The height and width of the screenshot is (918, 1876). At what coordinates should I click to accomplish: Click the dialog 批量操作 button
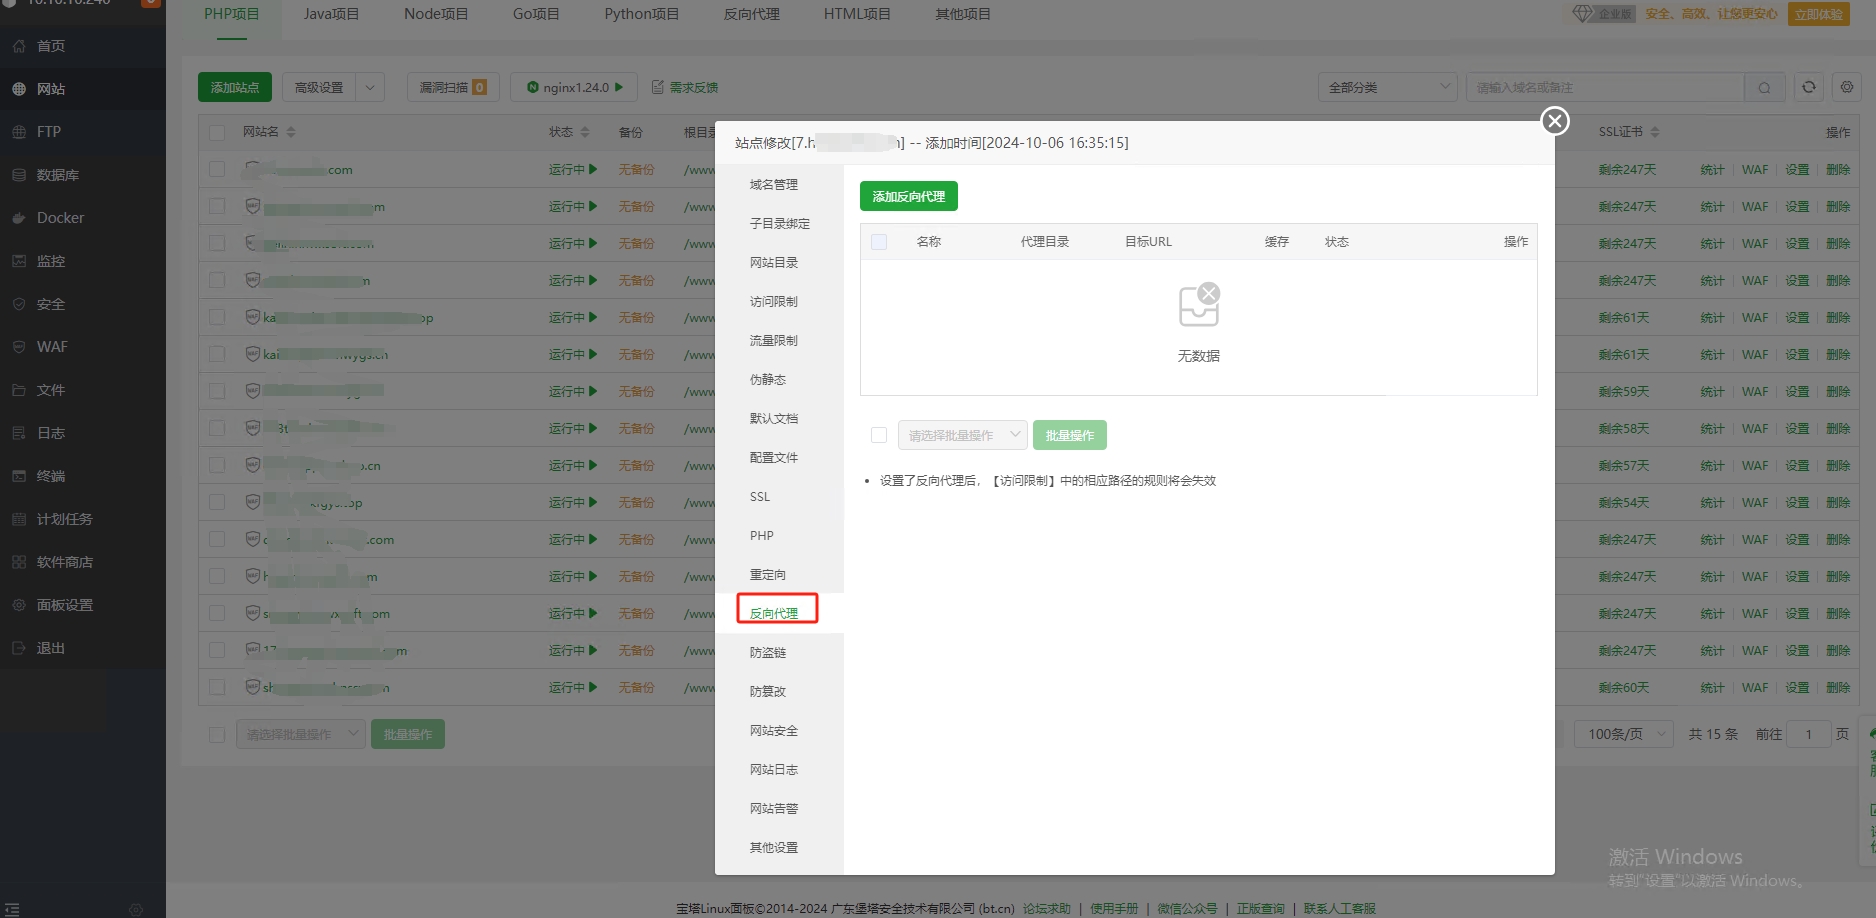click(1069, 435)
